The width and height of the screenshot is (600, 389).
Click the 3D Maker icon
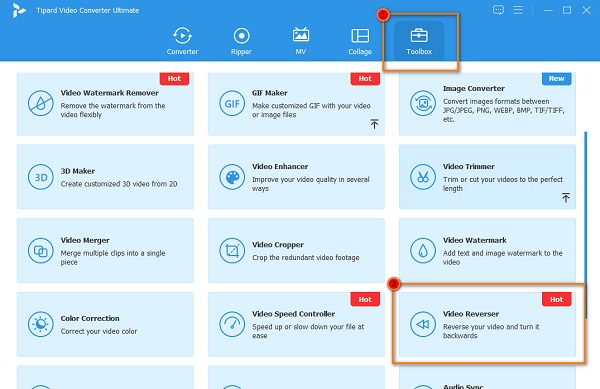tap(41, 177)
